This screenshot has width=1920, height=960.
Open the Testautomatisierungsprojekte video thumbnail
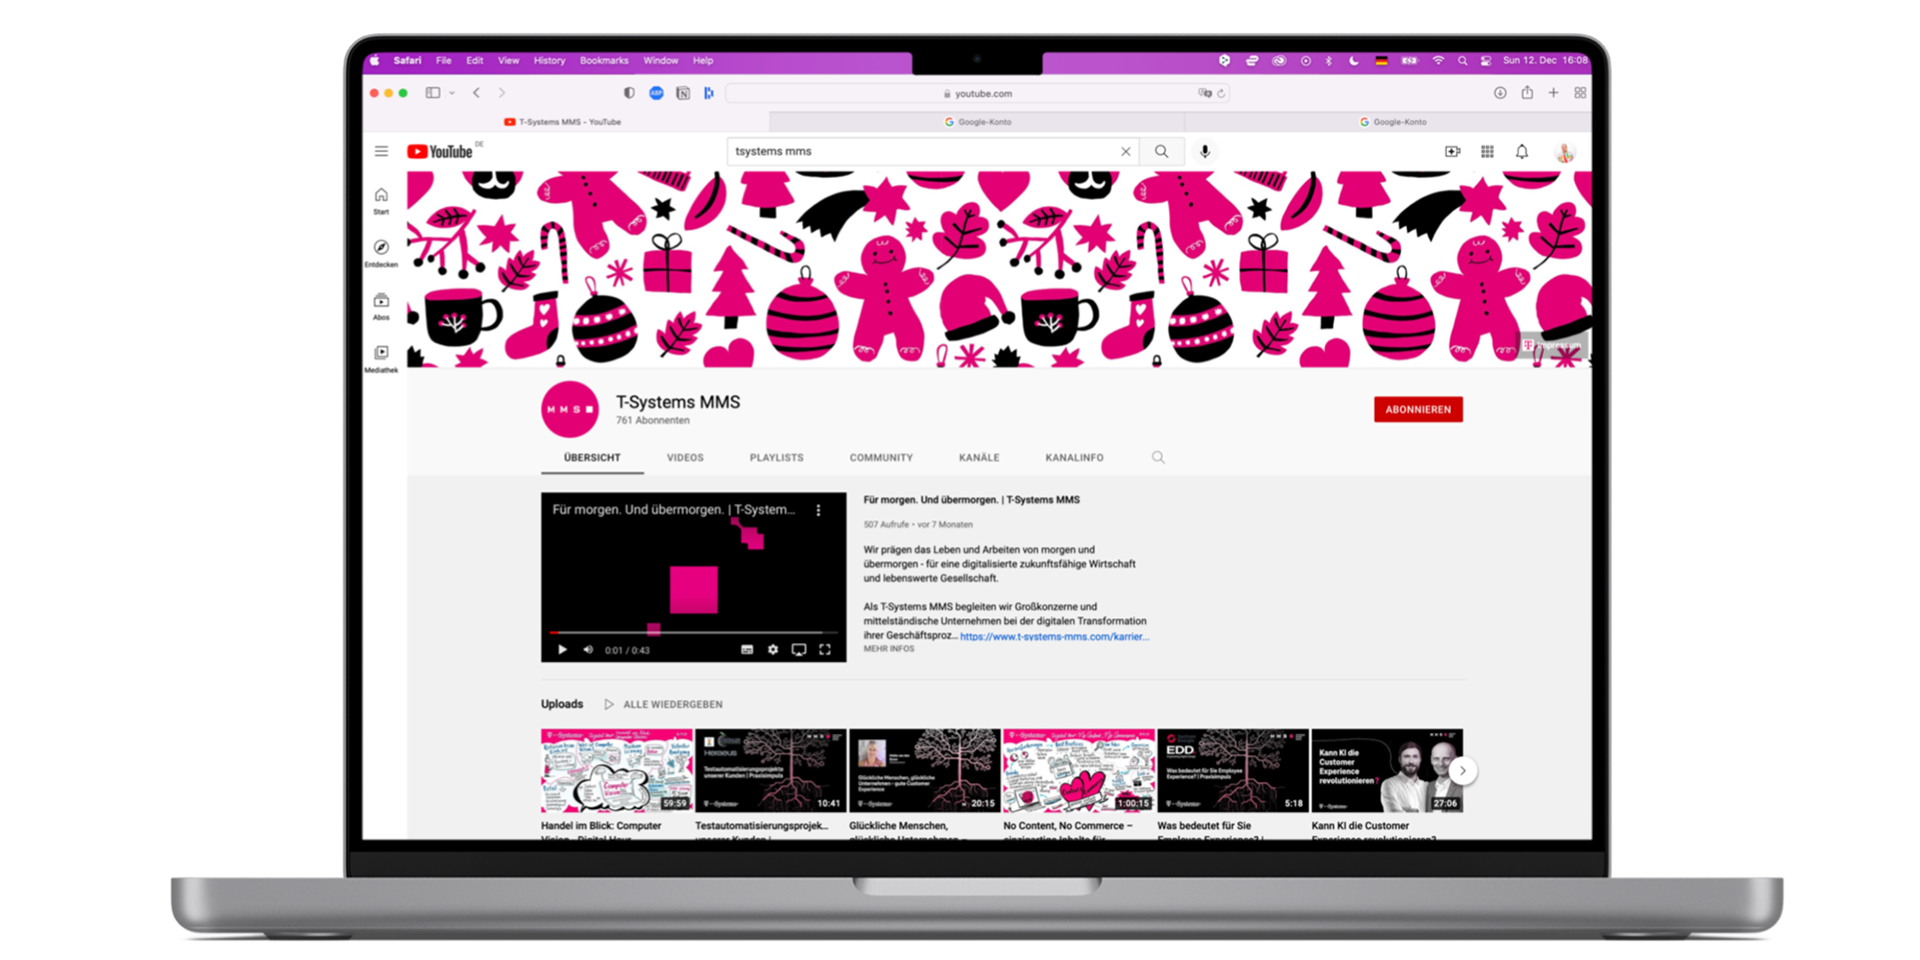click(x=771, y=770)
